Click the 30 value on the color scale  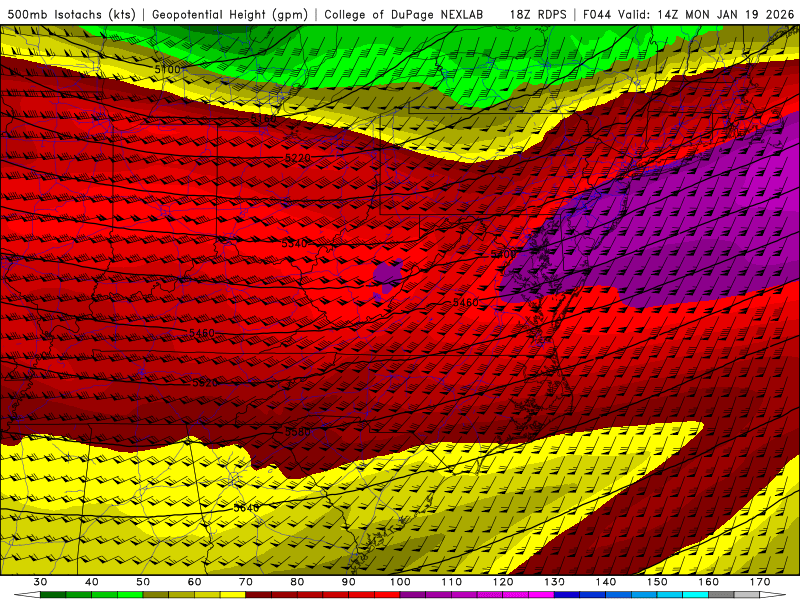point(40,582)
